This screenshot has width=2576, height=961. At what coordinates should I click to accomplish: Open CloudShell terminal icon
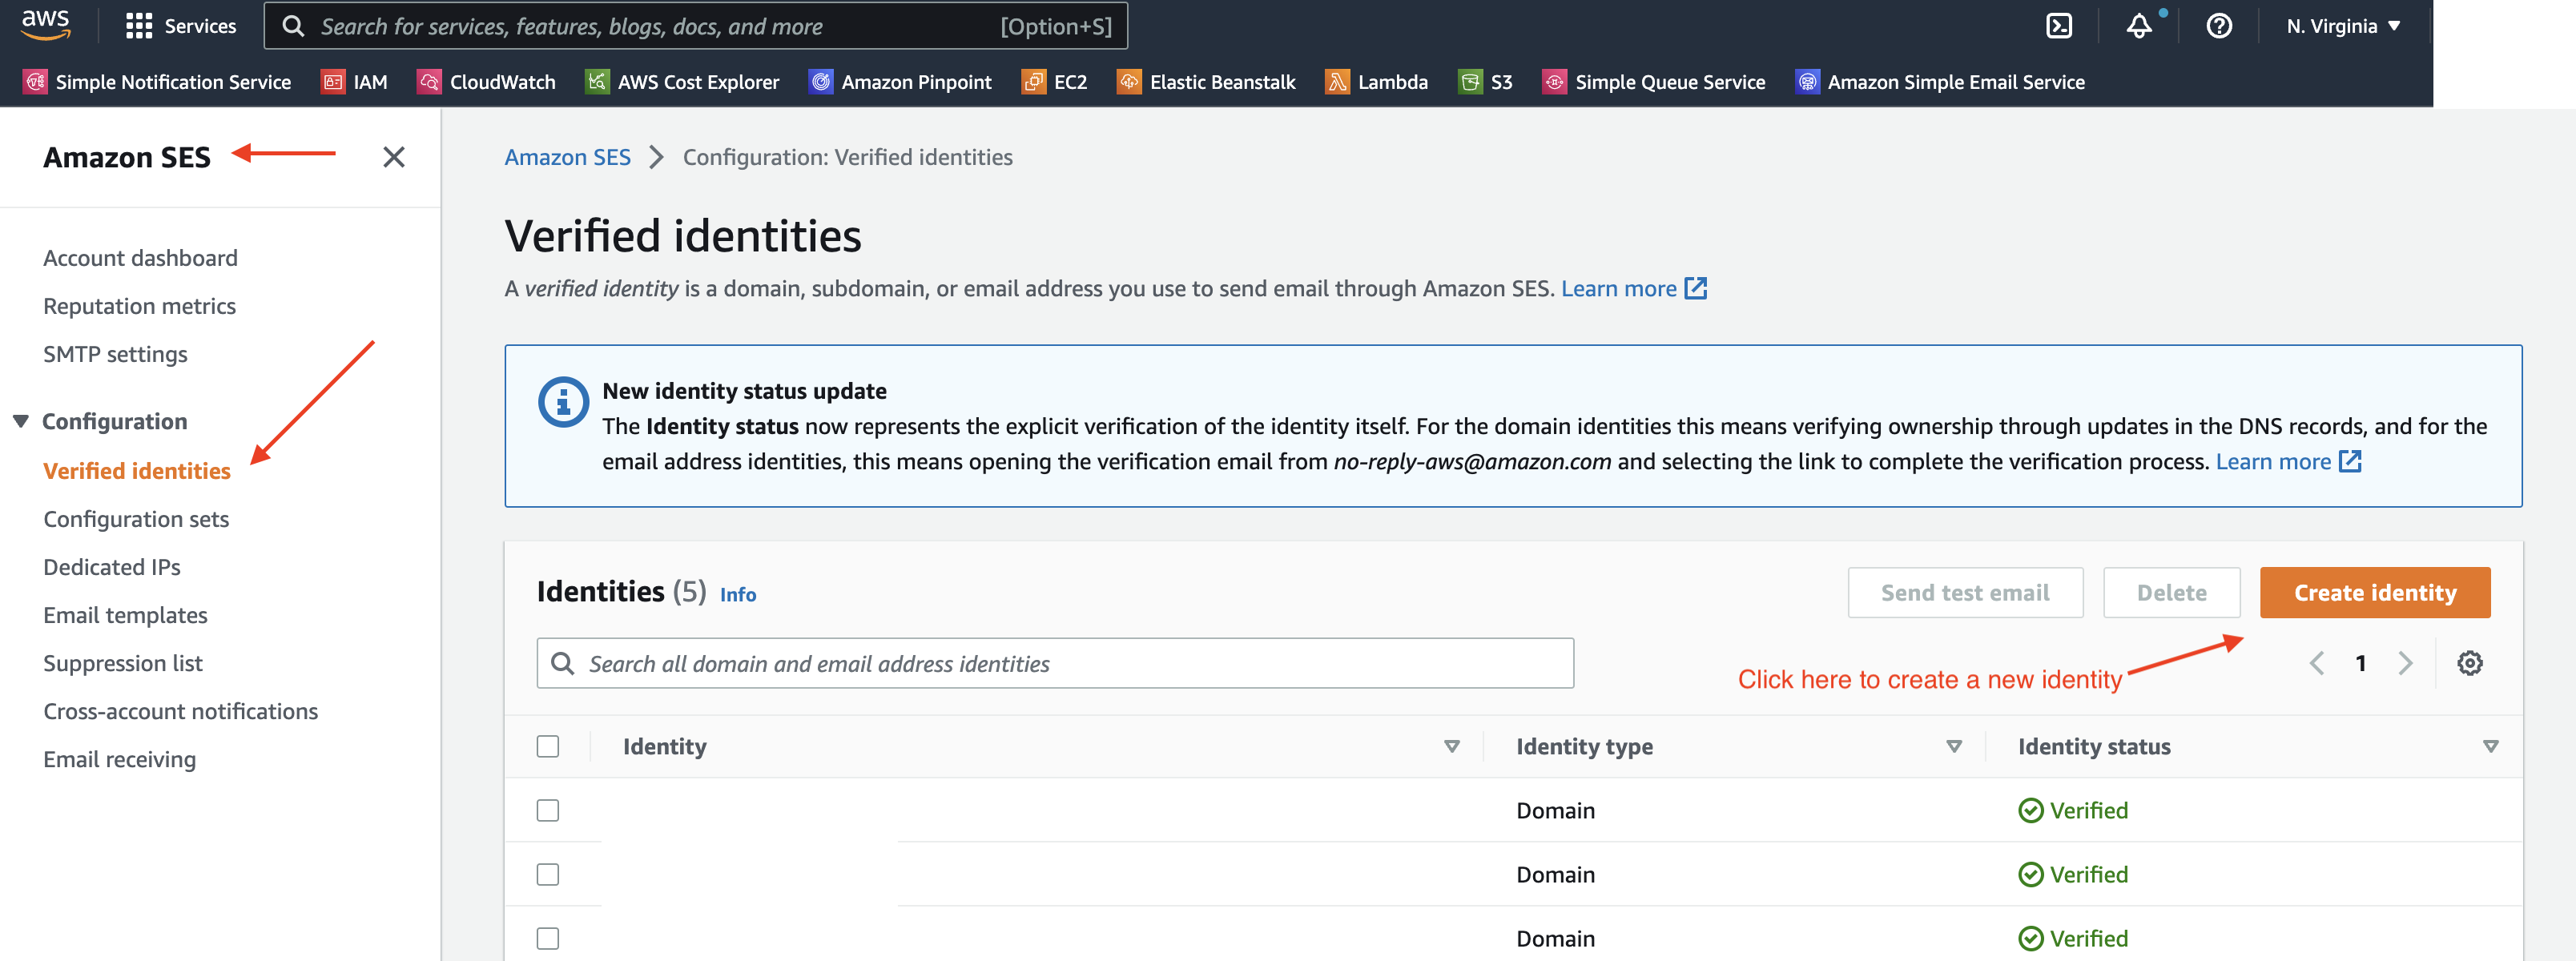(2059, 26)
